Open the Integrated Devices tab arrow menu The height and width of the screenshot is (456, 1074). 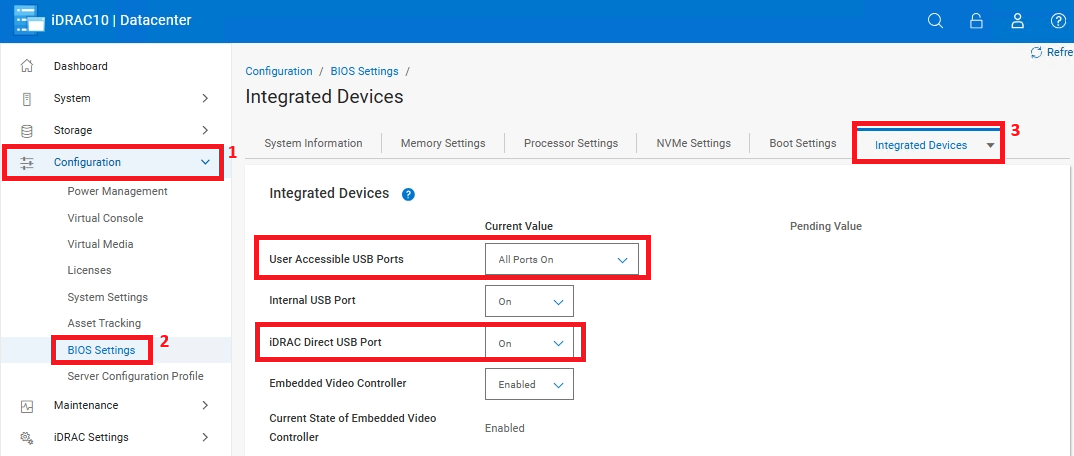(x=990, y=146)
